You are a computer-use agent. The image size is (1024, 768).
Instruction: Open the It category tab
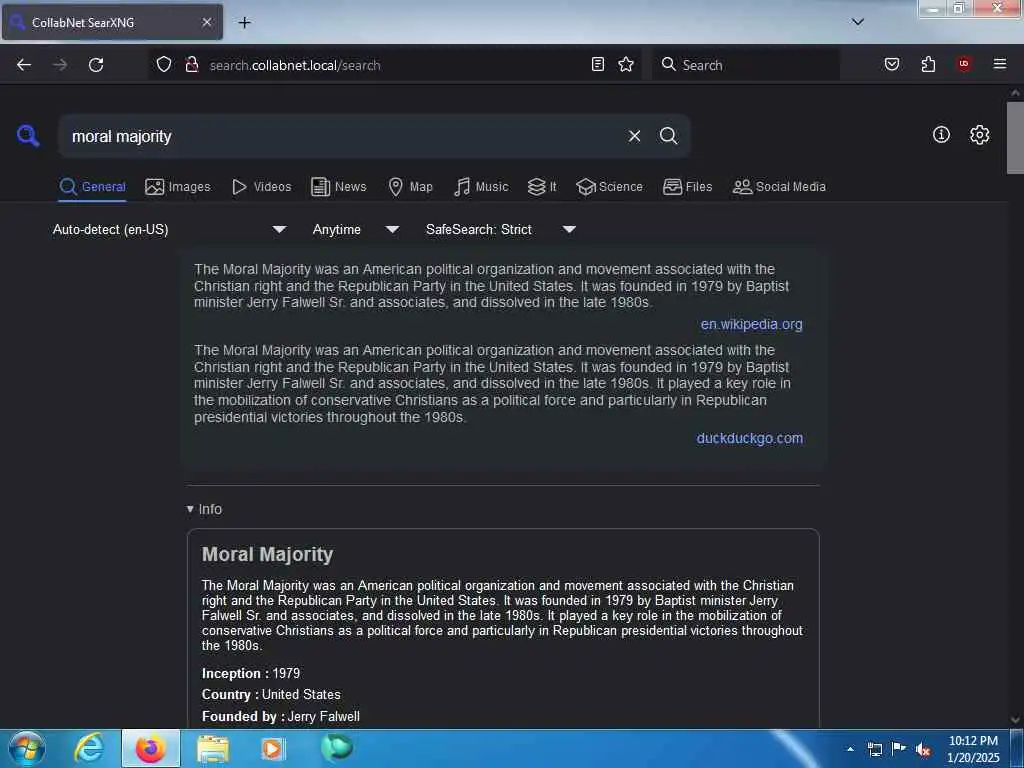[542, 187]
